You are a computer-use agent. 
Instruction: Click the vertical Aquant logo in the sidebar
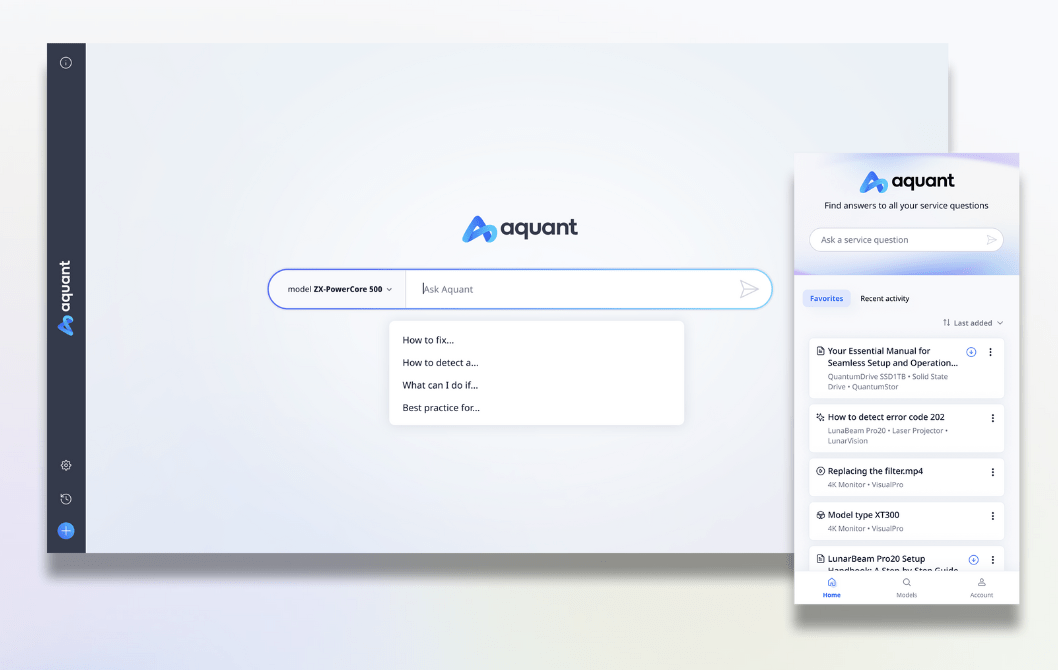point(65,298)
